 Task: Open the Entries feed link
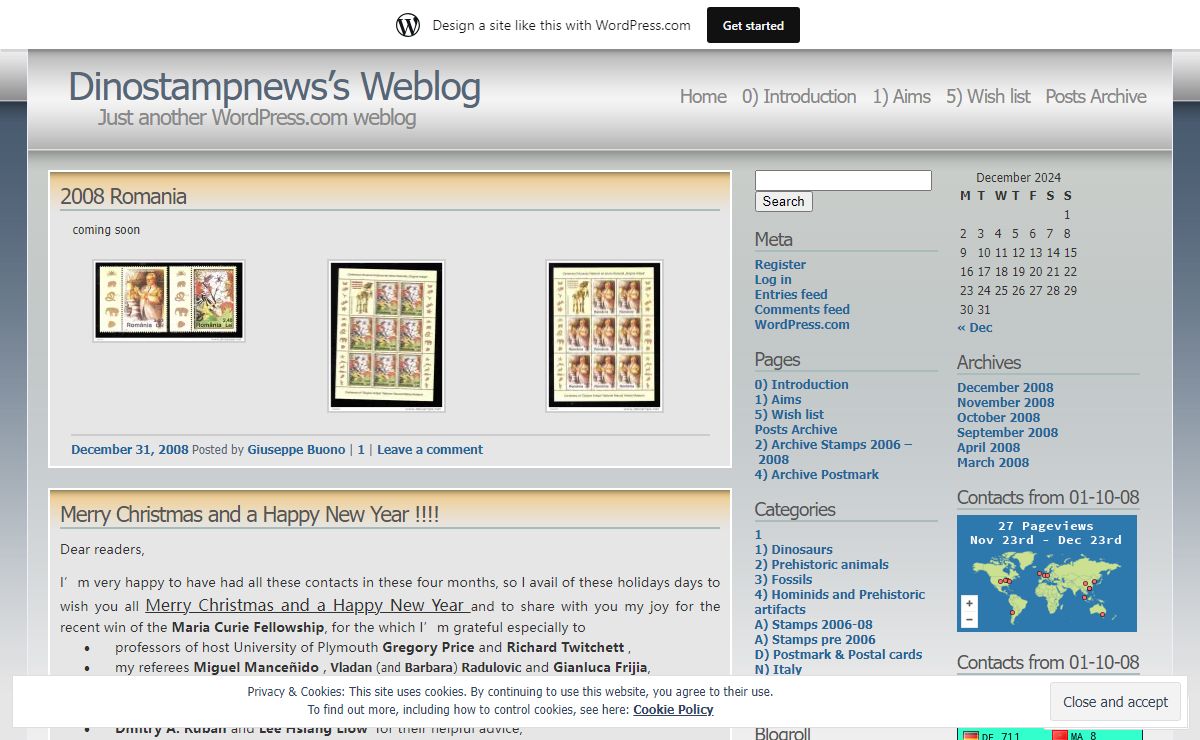pyautogui.click(x=791, y=295)
